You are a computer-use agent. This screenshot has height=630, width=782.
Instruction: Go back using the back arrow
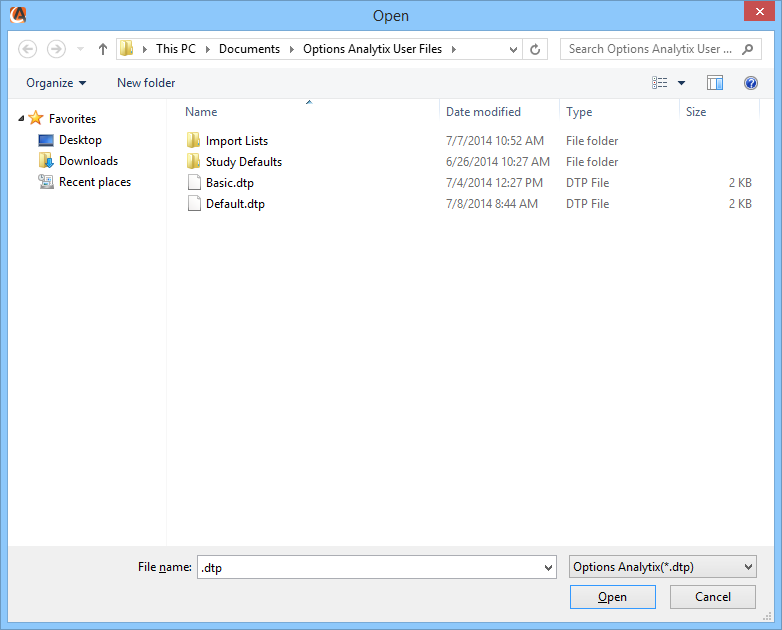tap(27, 49)
